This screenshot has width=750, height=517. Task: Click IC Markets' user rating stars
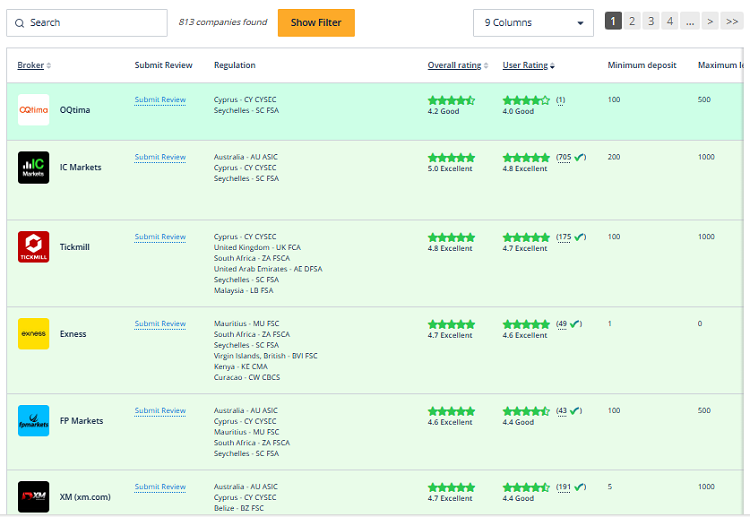526,157
